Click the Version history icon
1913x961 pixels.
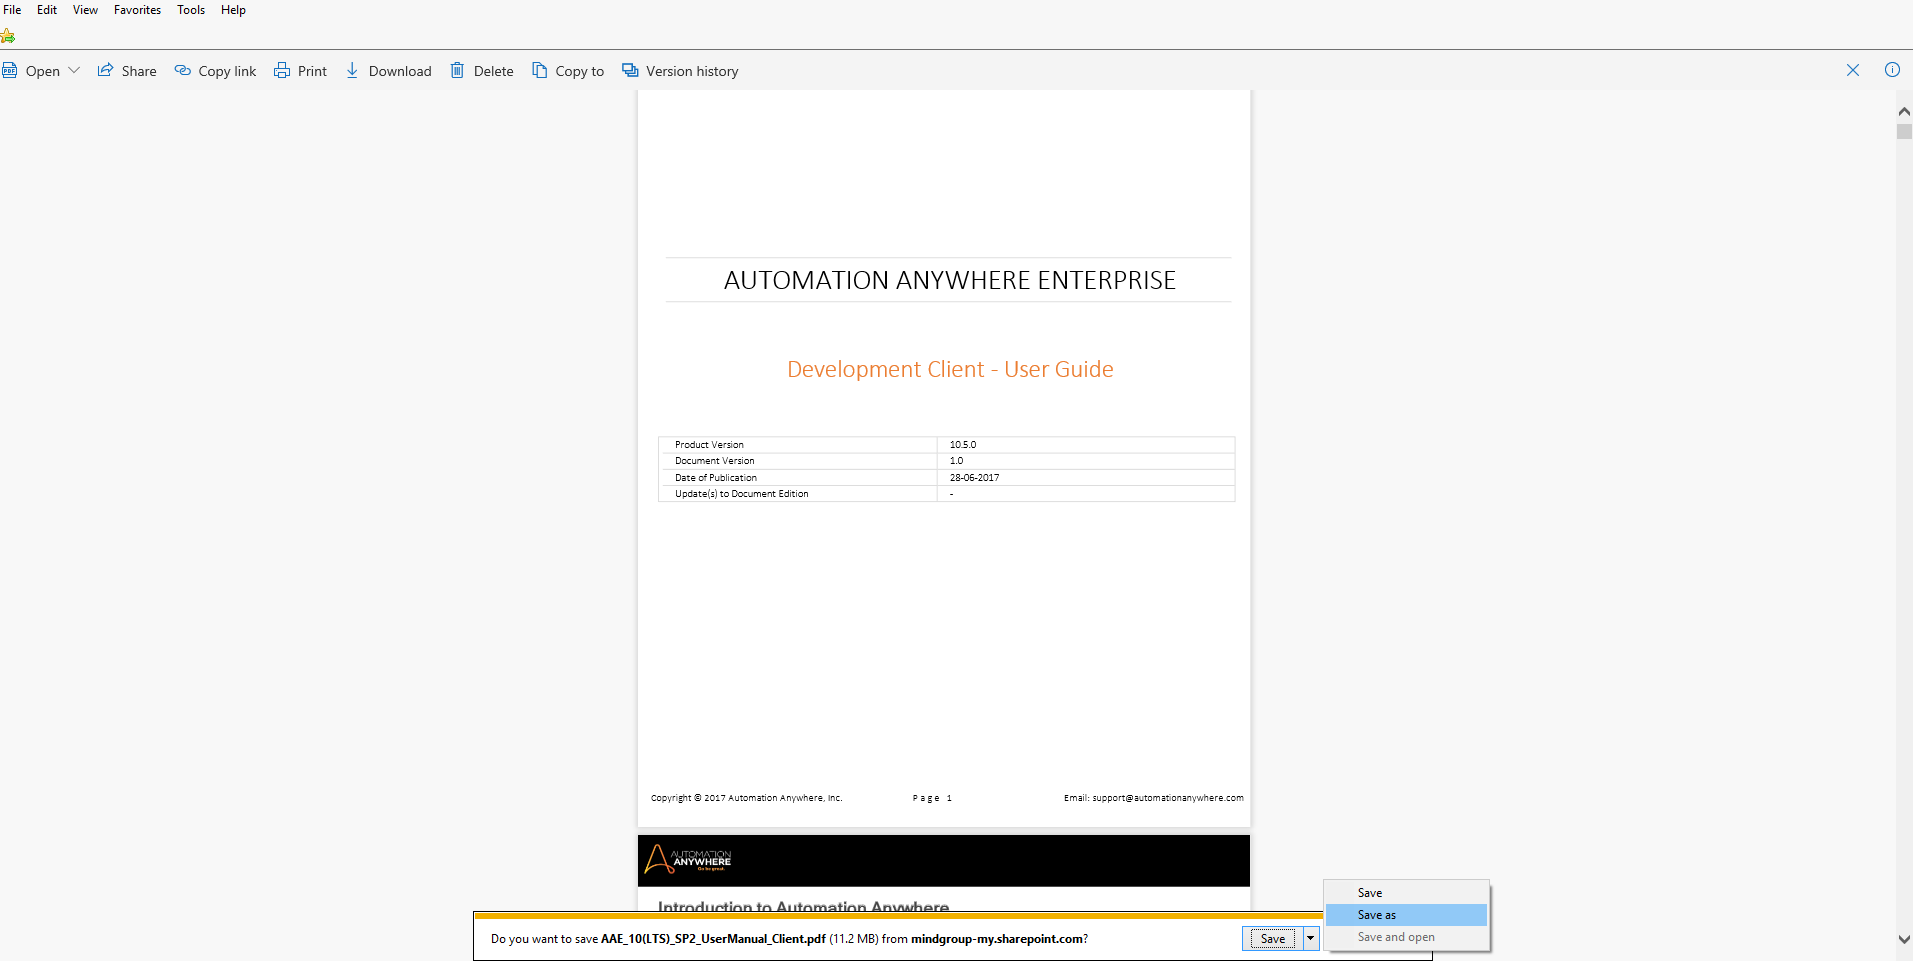630,71
